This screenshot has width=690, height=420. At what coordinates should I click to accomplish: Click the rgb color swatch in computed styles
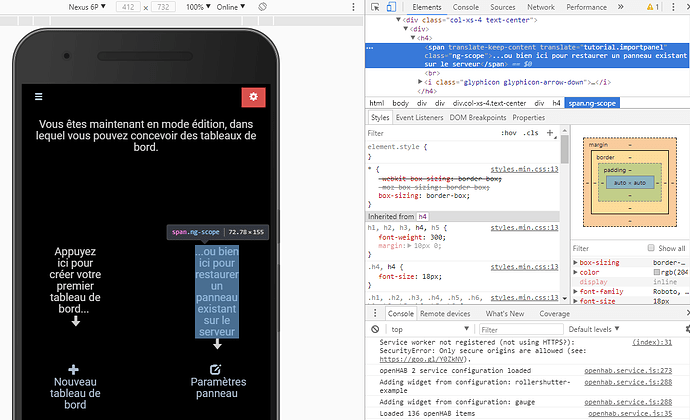[657, 272]
